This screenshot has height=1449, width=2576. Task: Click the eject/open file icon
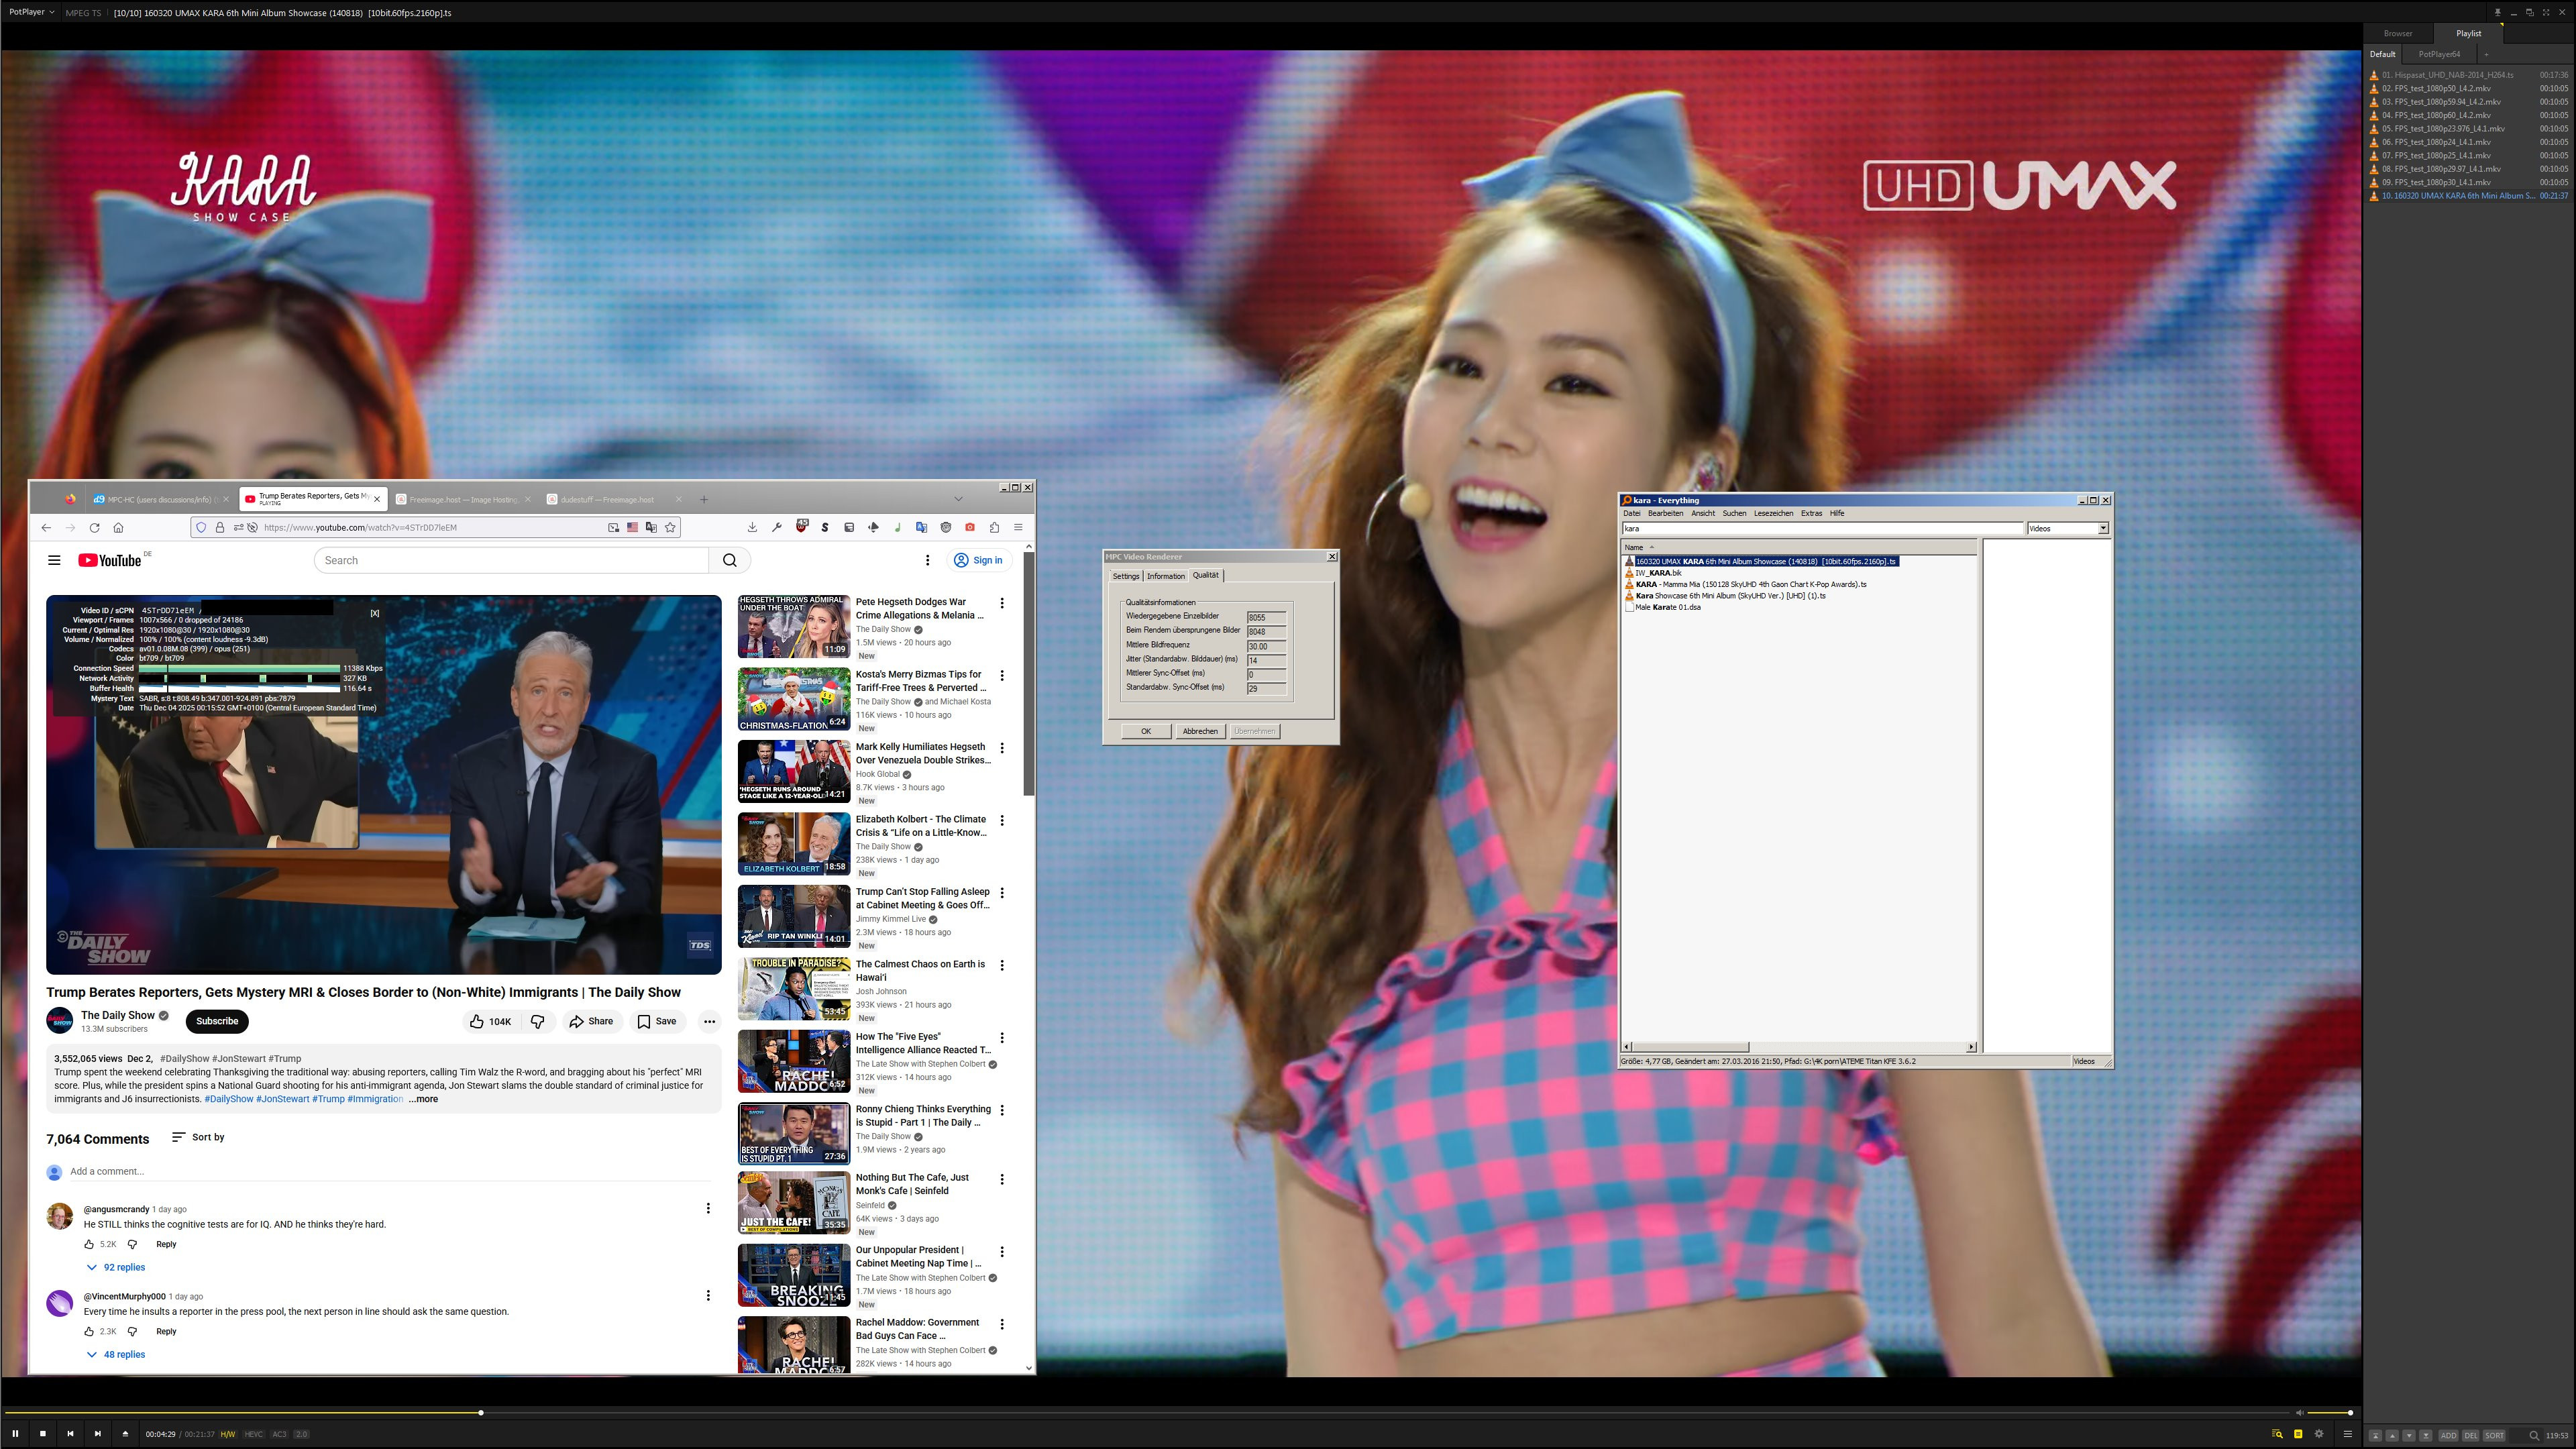(x=125, y=1433)
